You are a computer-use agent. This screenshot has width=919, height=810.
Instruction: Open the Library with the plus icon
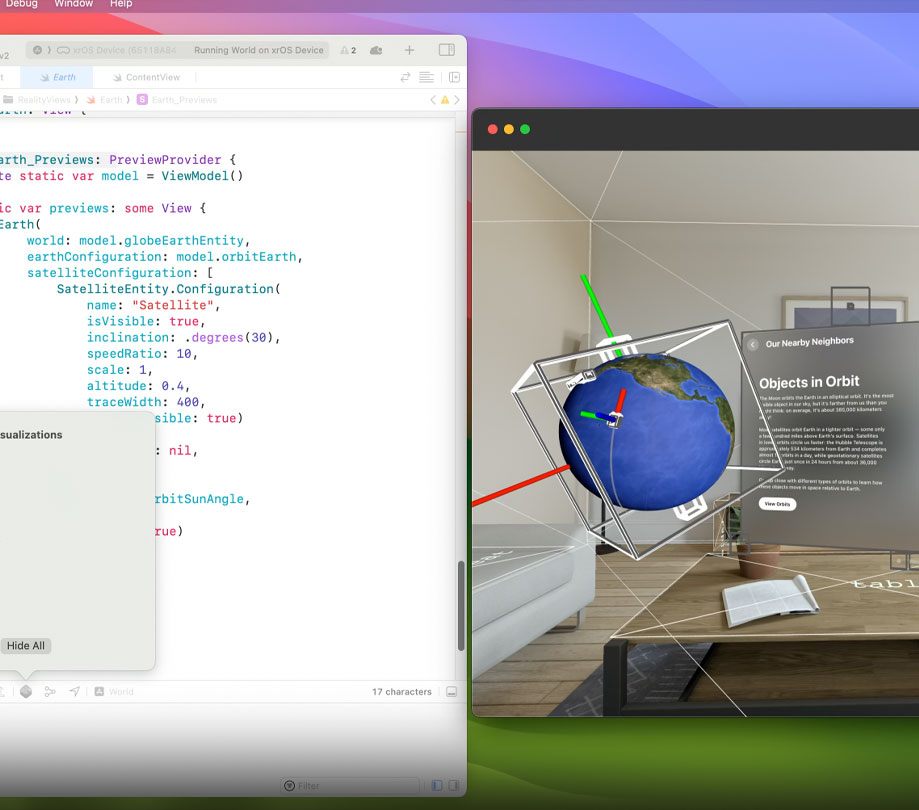click(409, 50)
